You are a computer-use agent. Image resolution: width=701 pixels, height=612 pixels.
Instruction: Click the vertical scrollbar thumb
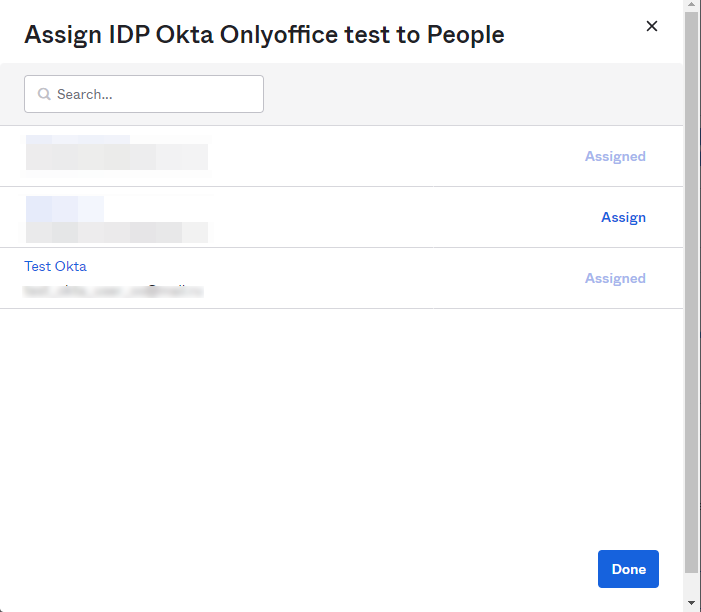pos(692,291)
